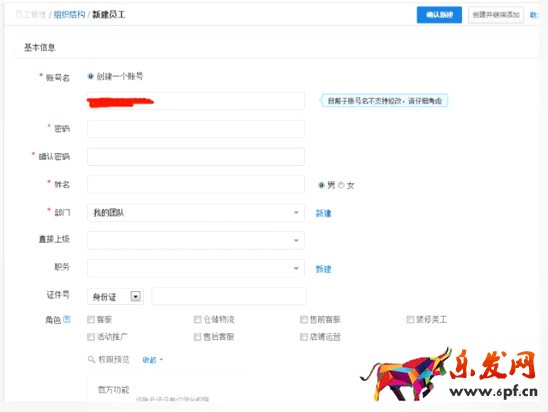Focus the 密码 input field
This screenshot has height=412, width=548.
click(x=196, y=129)
